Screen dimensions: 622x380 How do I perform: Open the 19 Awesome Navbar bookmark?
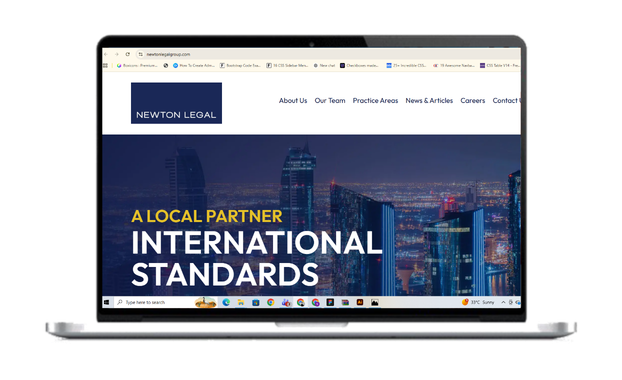coord(454,65)
